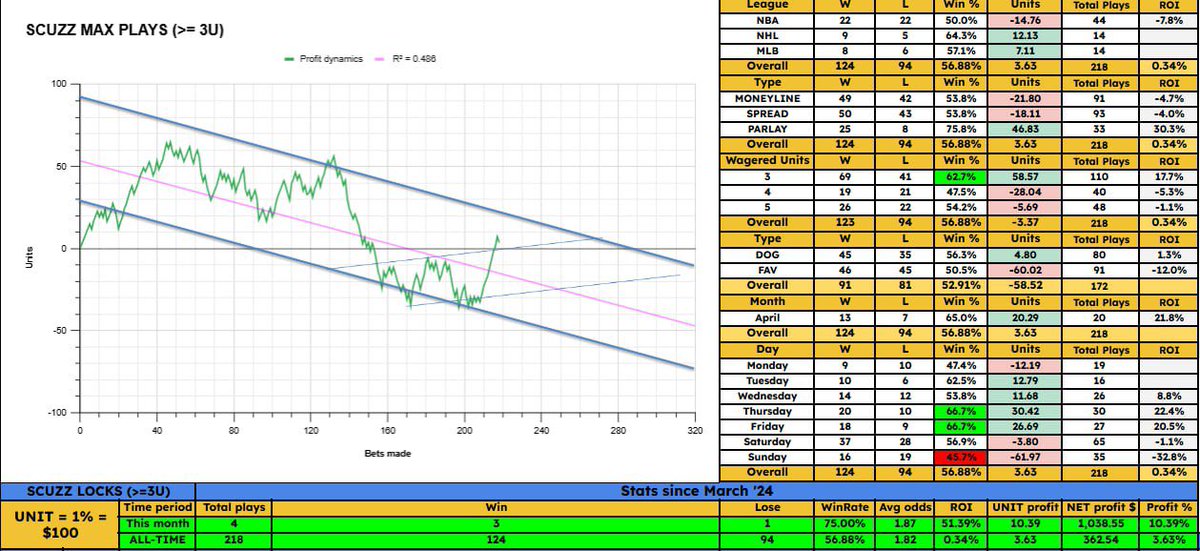Select the Saturday row label
Image resolution: width=1200 pixels, height=551 pixels.
pos(768,443)
